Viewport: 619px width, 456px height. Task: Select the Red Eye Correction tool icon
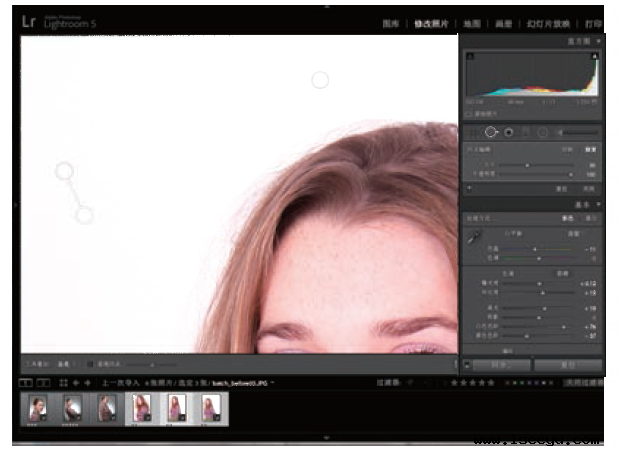click(509, 133)
